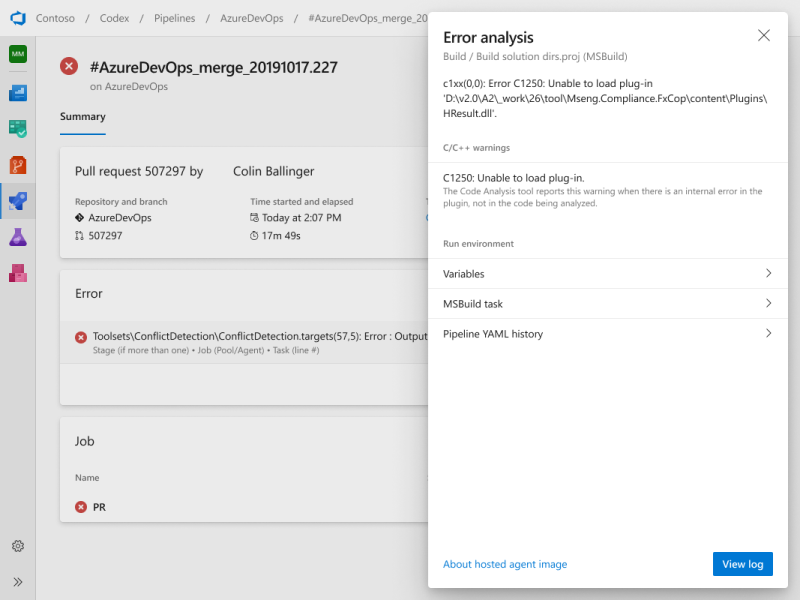Expand the MSBuild task row
The width and height of the screenshot is (800, 600).
[607, 304]
